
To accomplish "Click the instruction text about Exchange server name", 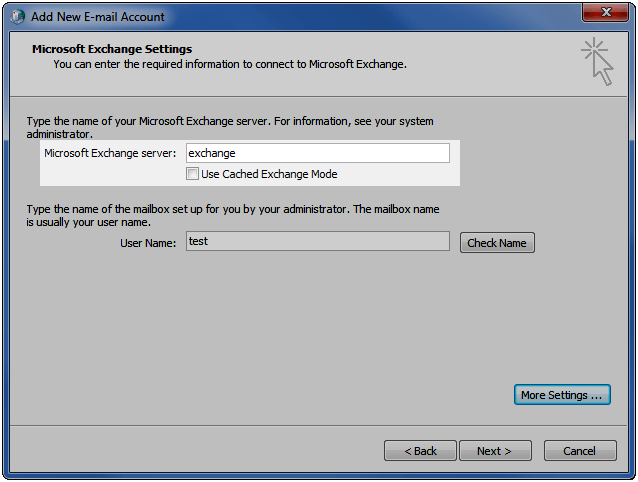I will click(230, 127).
